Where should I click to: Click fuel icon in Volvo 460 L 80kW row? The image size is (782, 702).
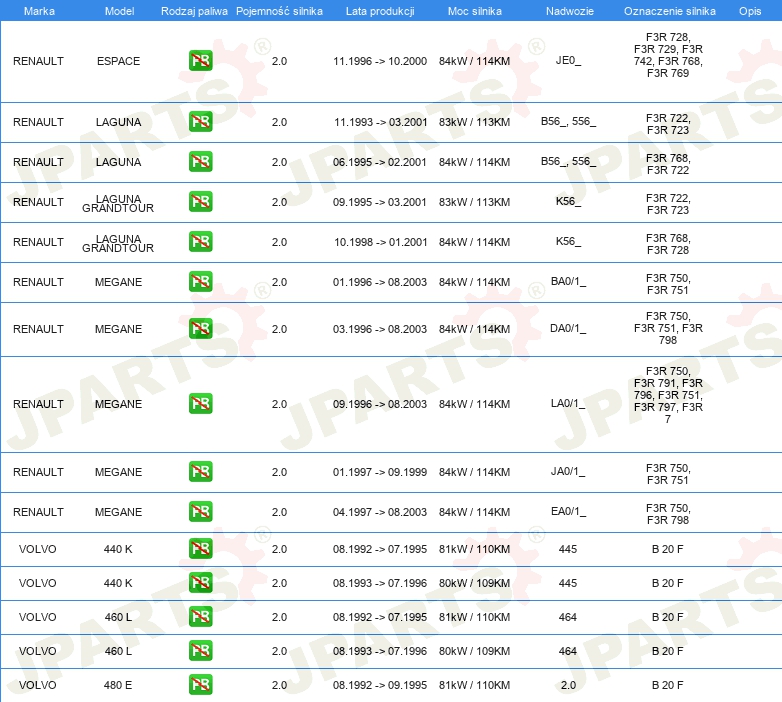tap(200, 651)
